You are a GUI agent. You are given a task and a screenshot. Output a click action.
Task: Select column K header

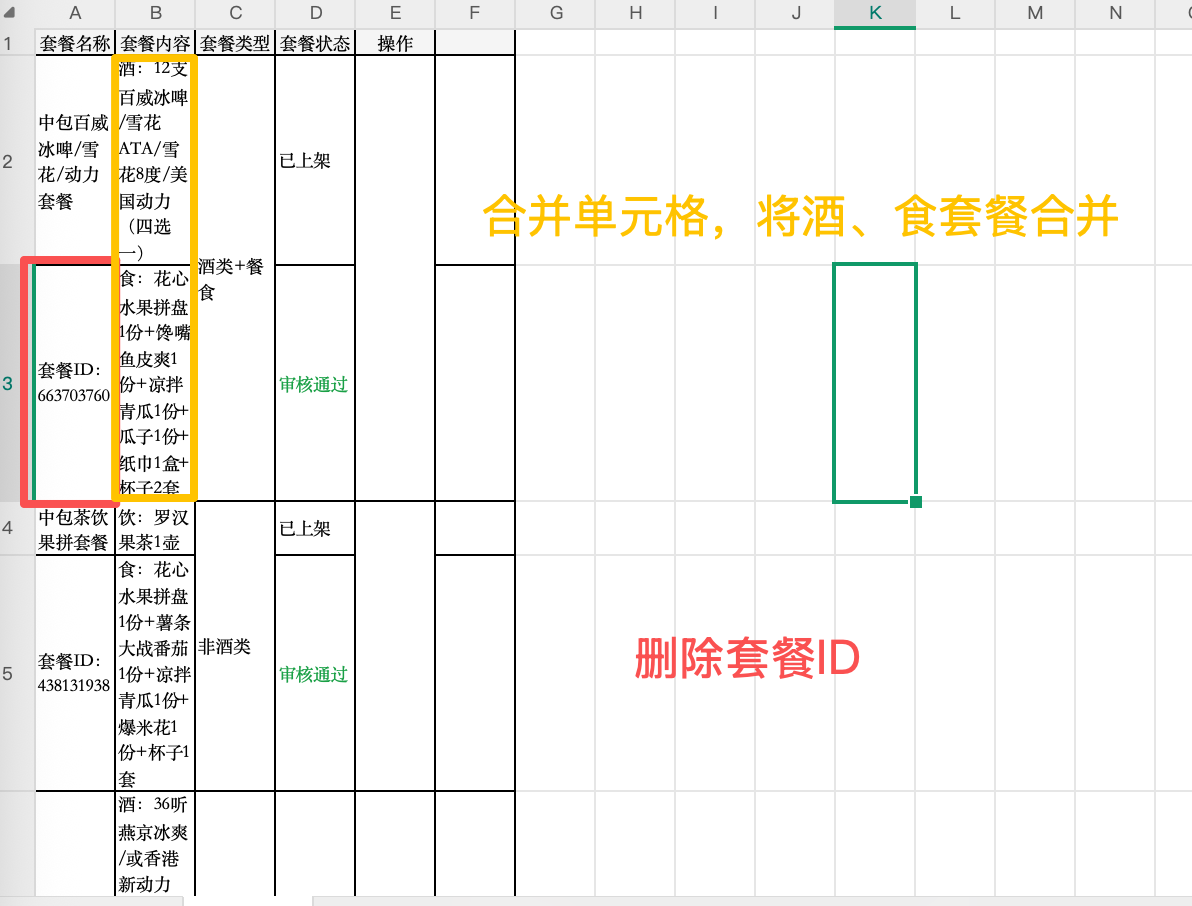[875, 14]
